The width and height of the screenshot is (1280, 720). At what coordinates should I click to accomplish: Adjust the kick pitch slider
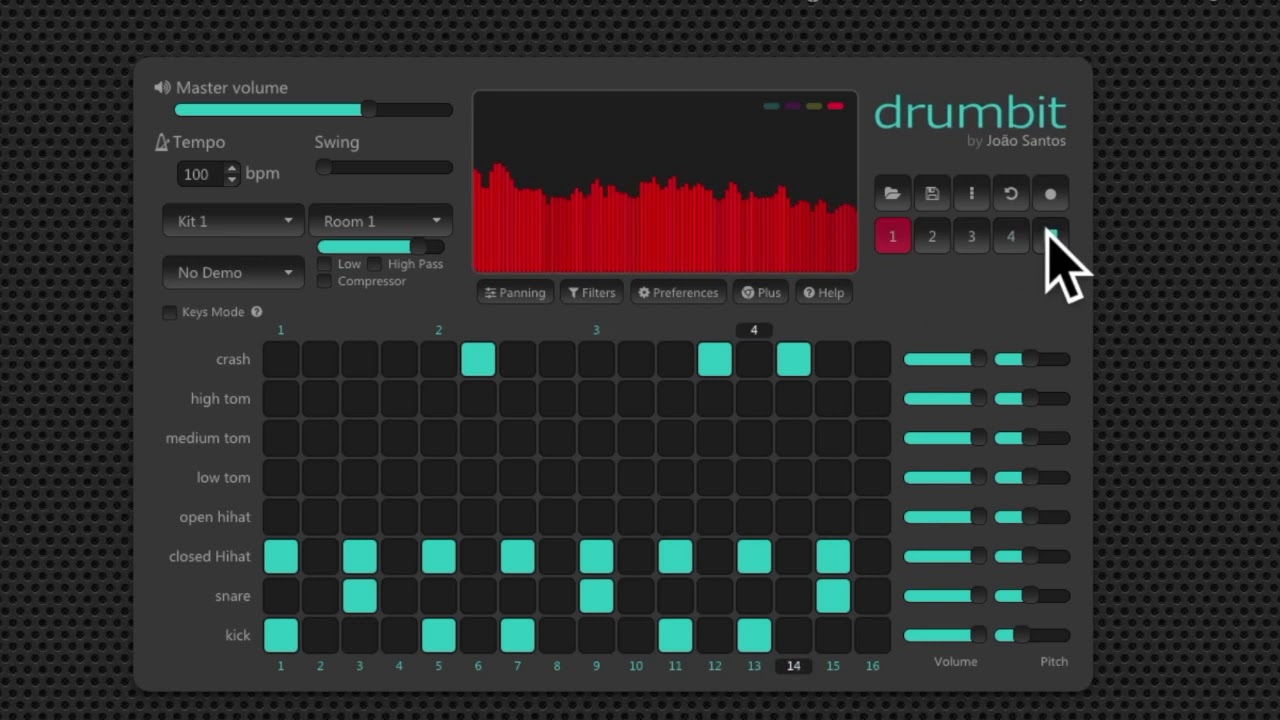(x=1032, y=635)
